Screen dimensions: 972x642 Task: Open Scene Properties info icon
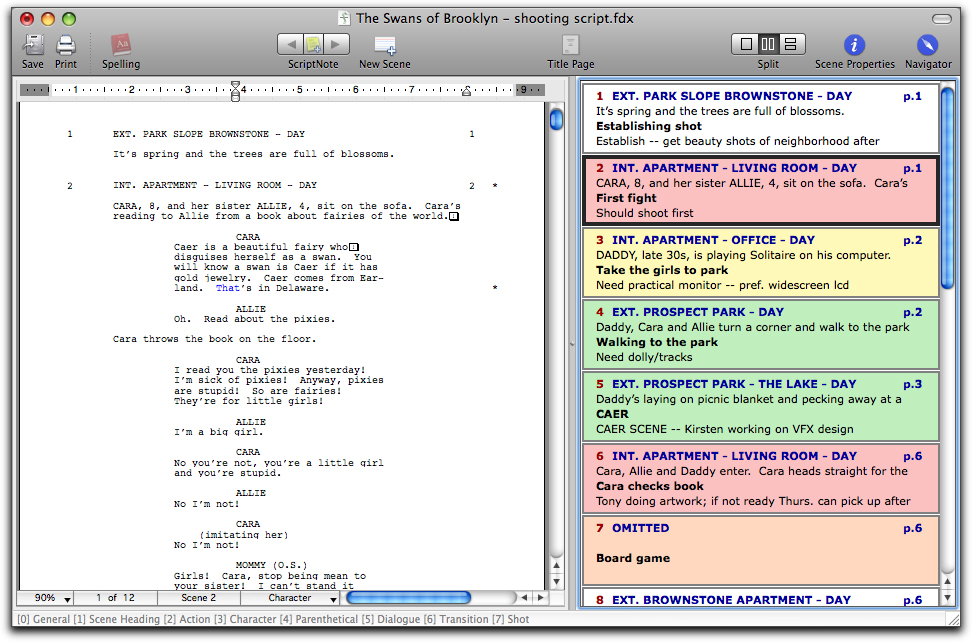[x=854, y=45]
